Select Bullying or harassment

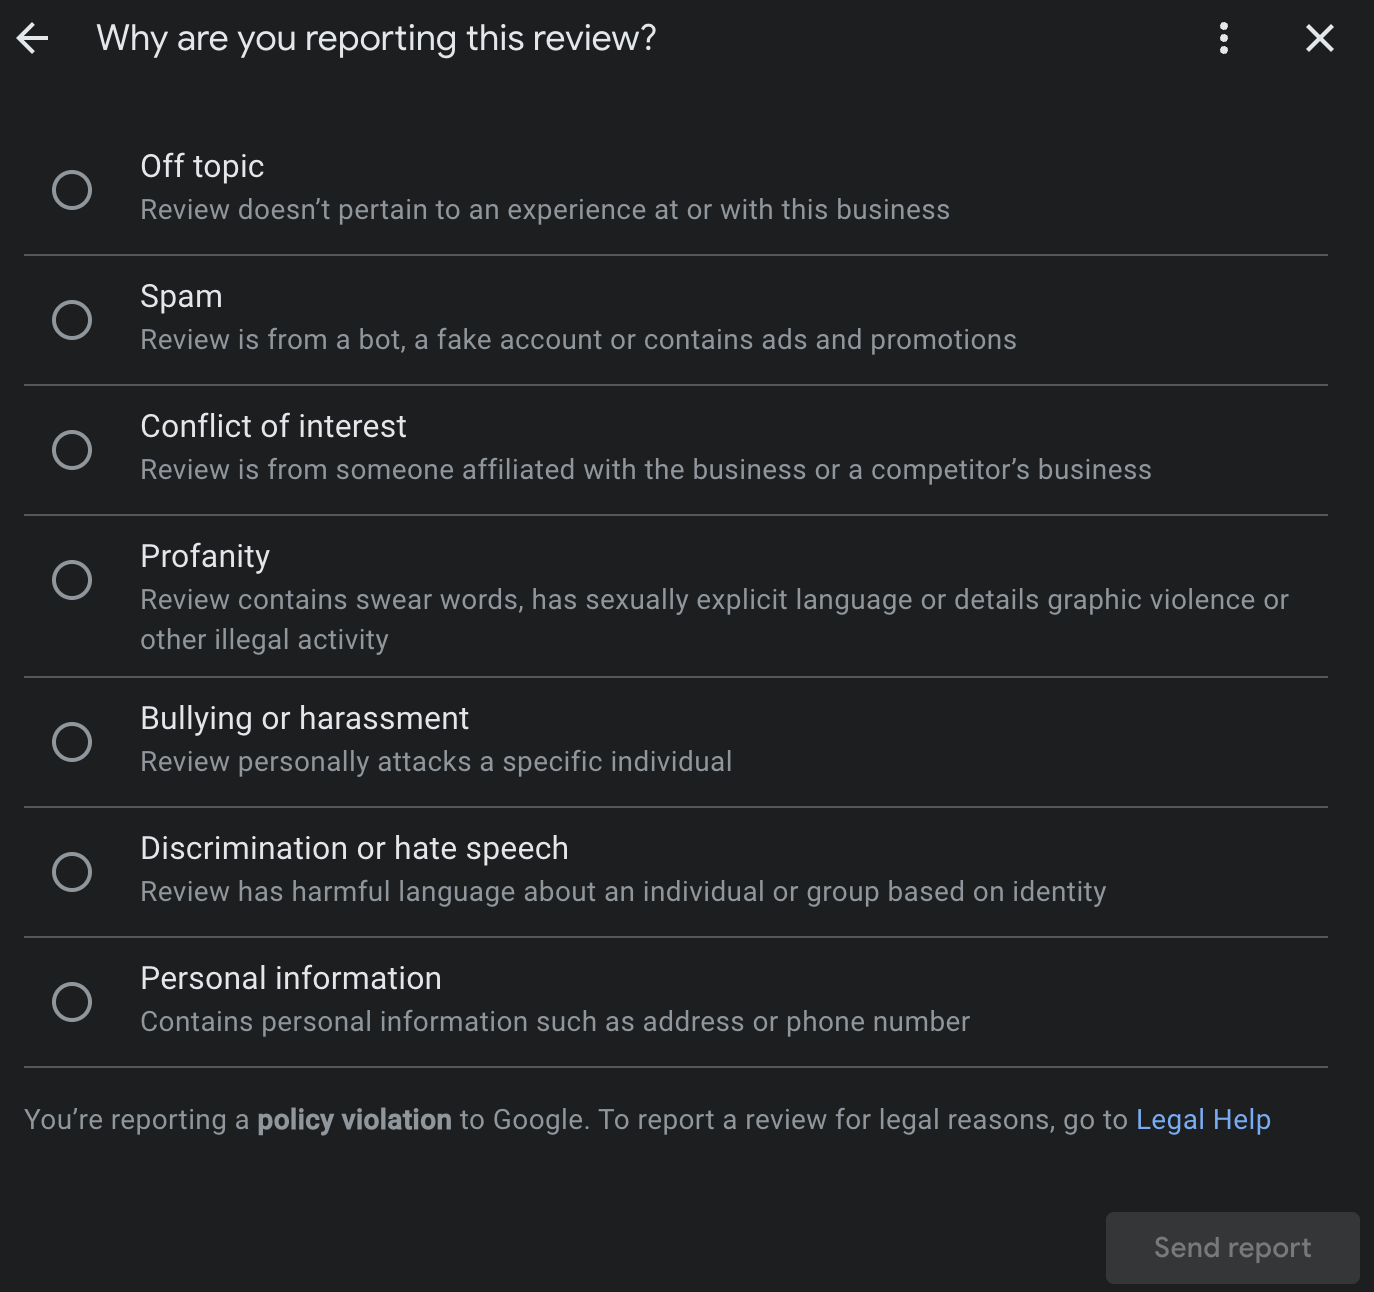(71, 741)
